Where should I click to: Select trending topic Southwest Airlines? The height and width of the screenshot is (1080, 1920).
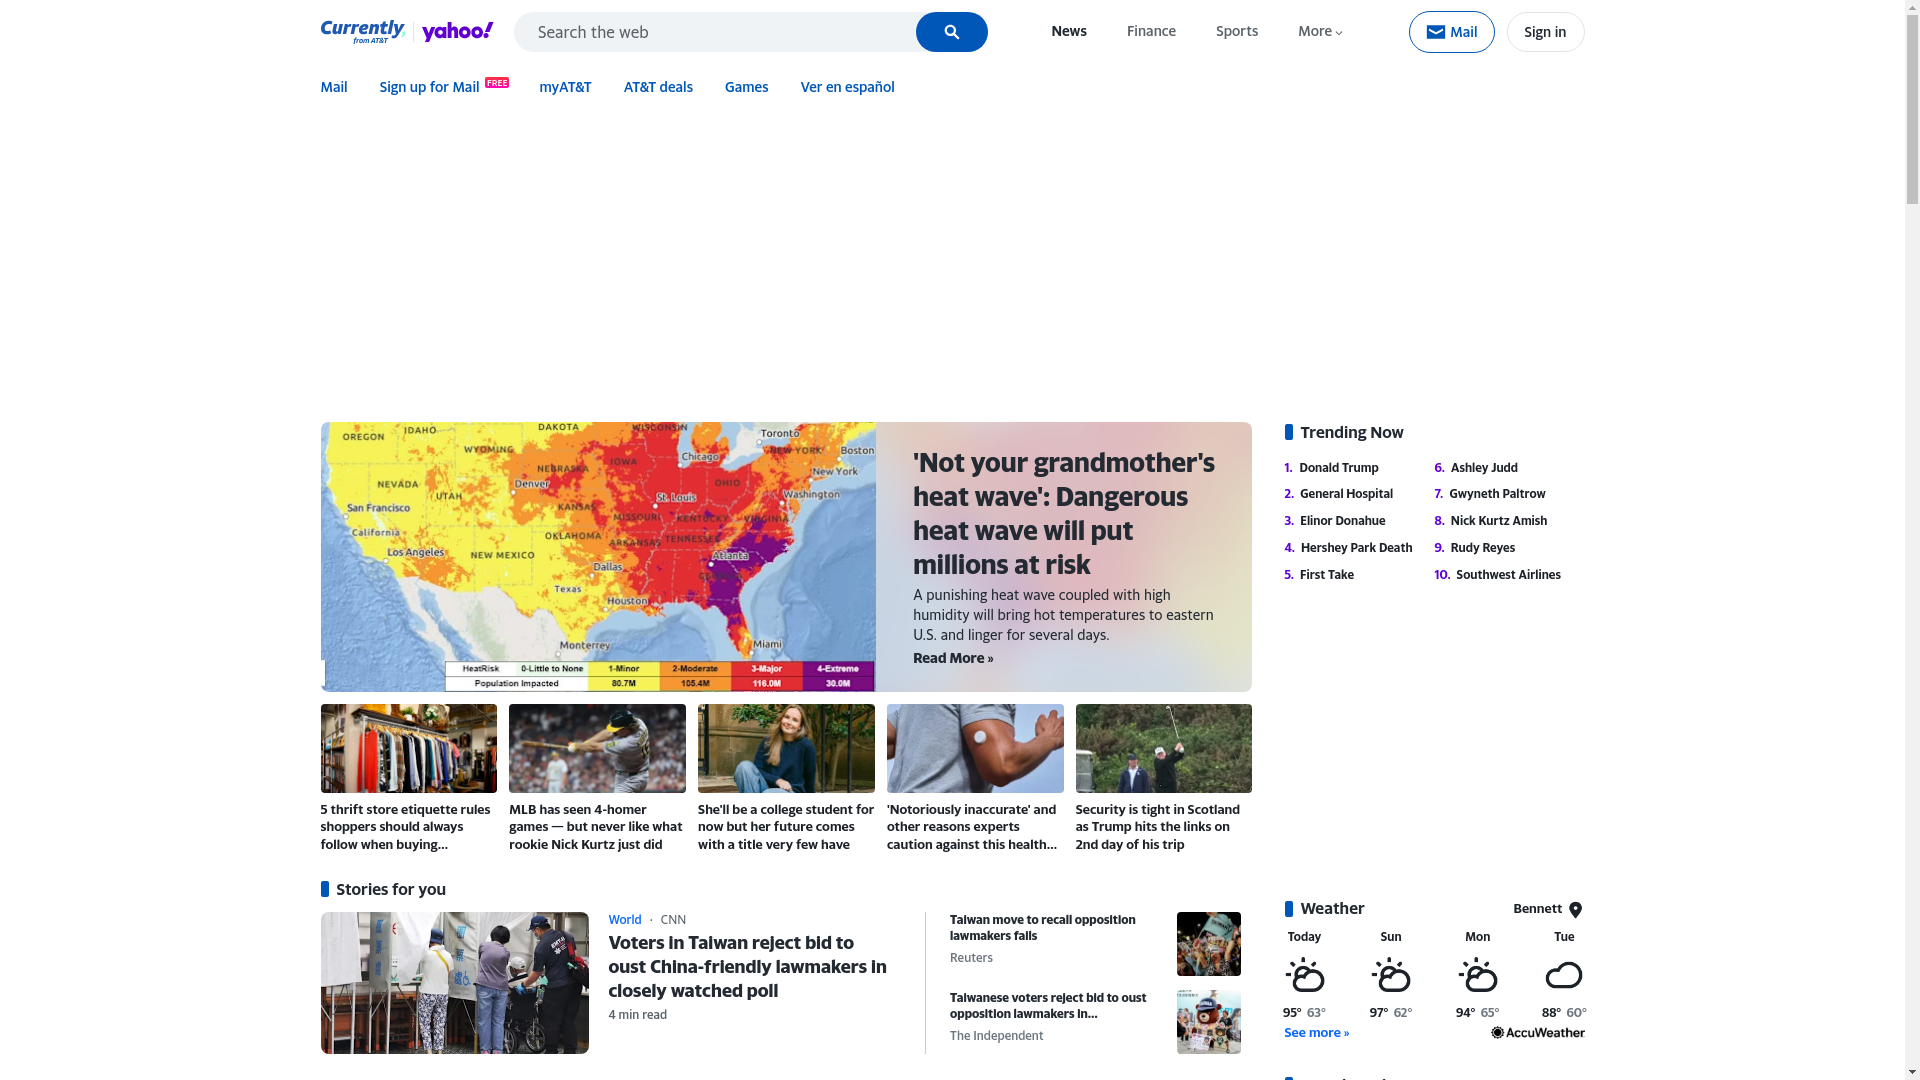click(x=1508, y=575)
